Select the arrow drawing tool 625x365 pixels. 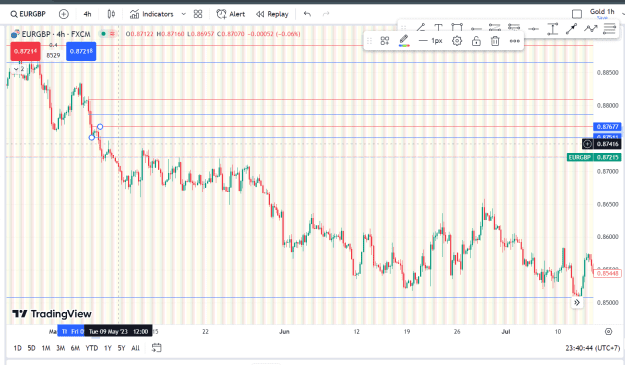click(571, 29)
